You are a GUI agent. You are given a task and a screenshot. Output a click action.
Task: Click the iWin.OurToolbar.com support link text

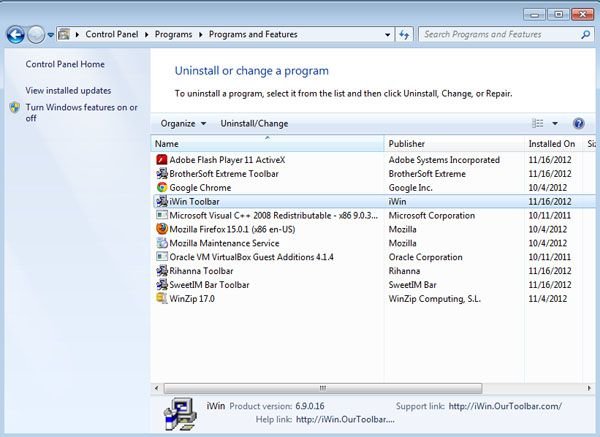[505, 406]
